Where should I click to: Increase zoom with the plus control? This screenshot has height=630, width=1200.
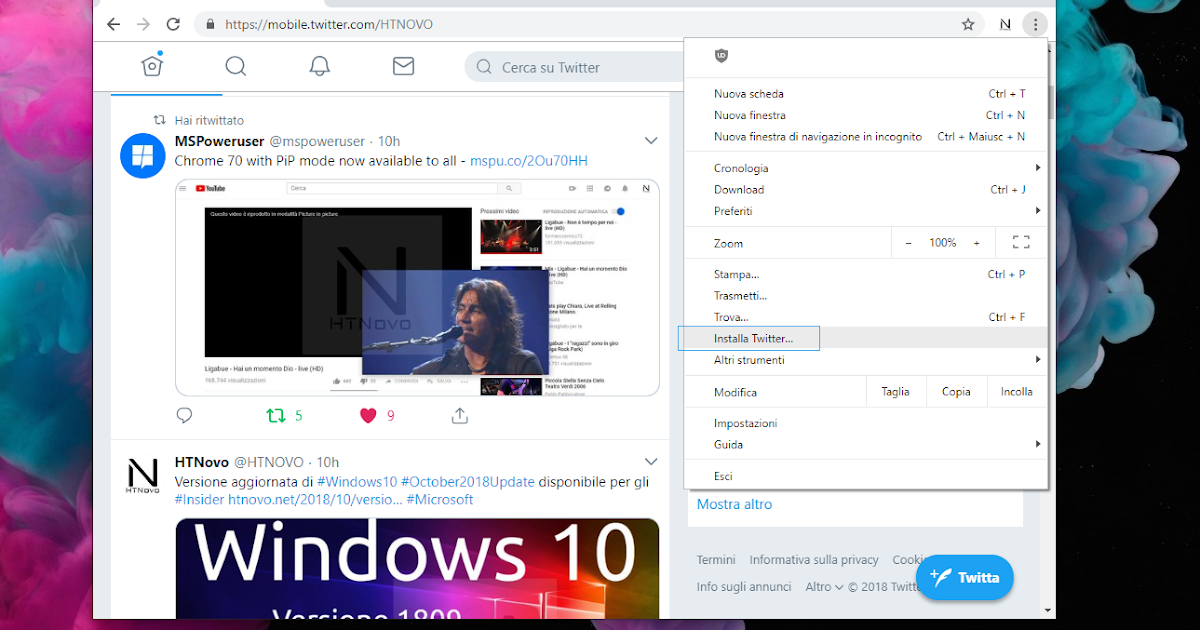[976, 242]
